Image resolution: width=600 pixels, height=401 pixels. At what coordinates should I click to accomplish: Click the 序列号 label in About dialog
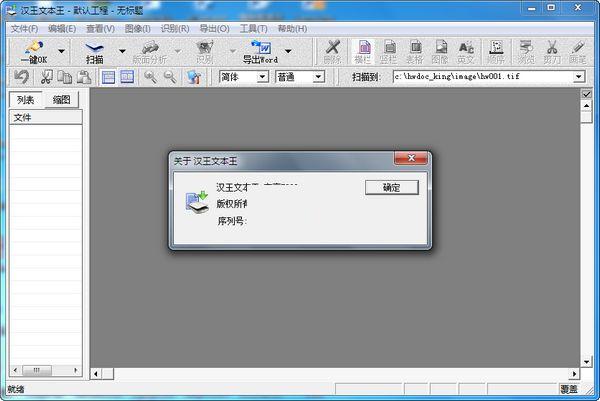coord(232,221)
